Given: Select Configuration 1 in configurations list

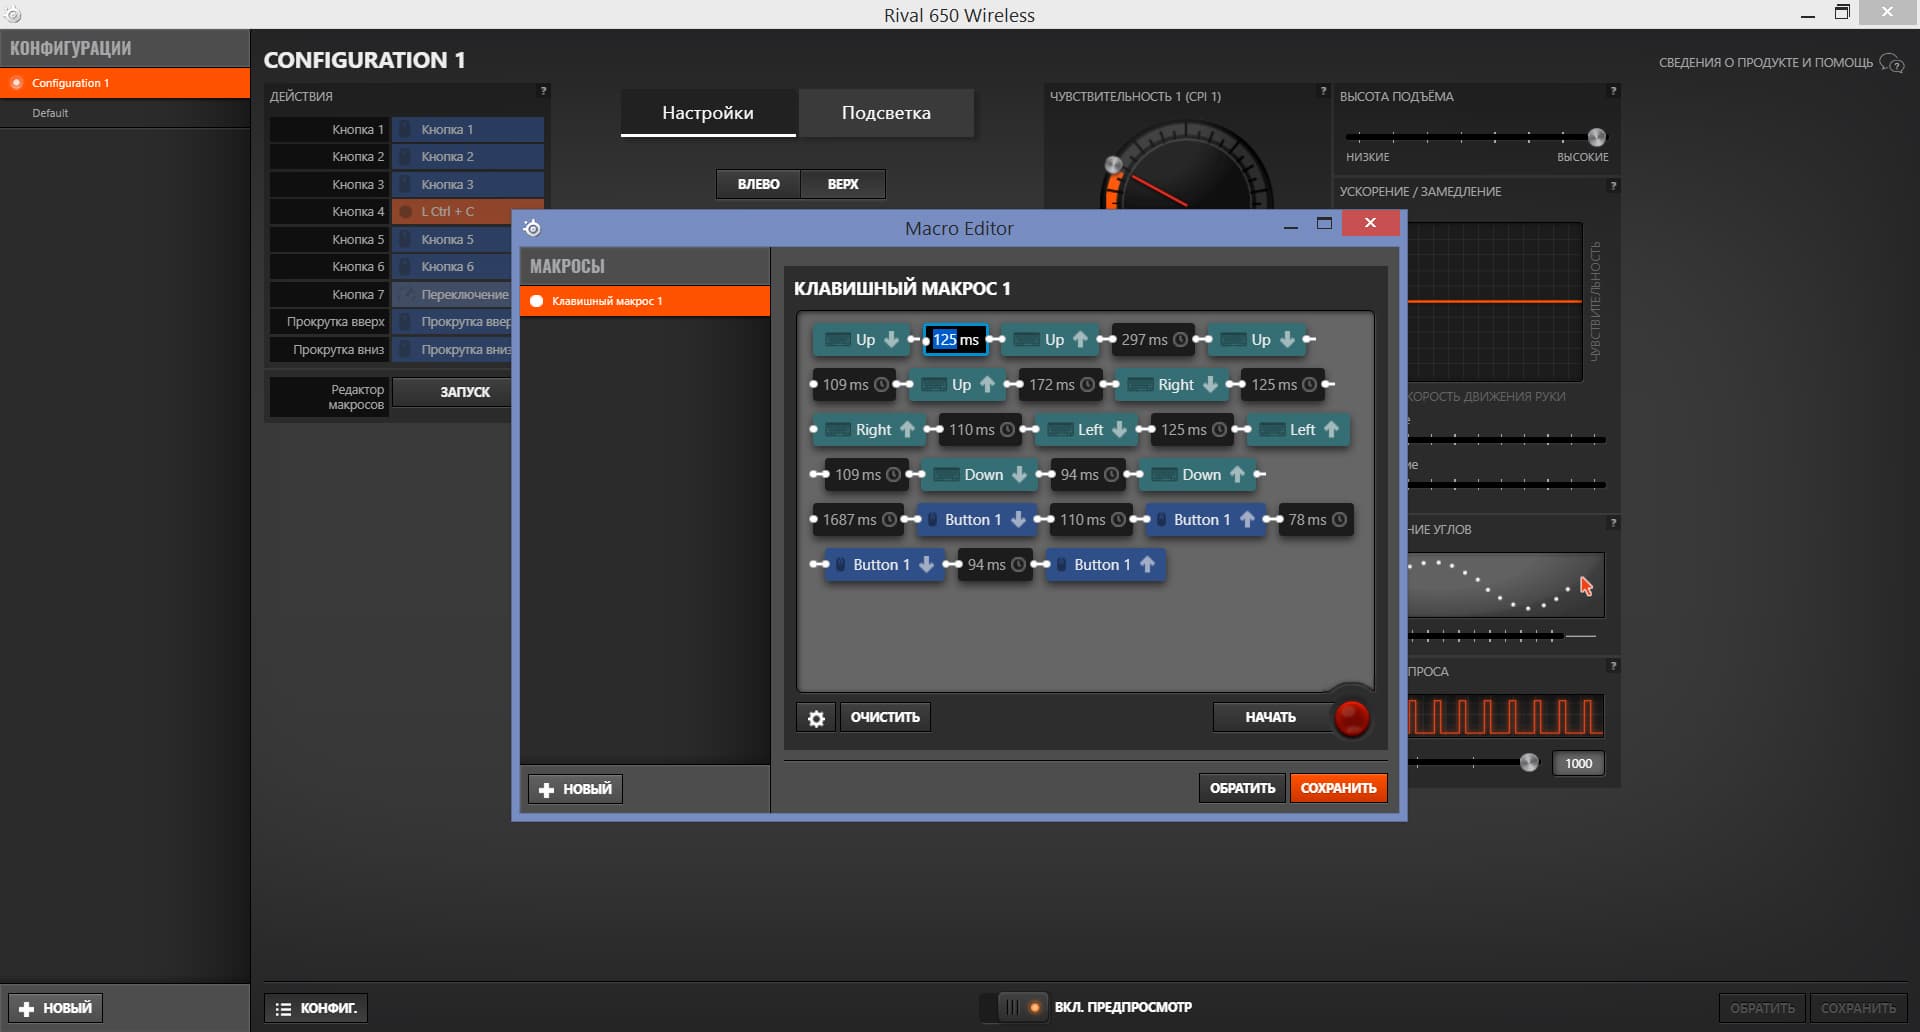Looking at the screenshot, I should [125, 83].
